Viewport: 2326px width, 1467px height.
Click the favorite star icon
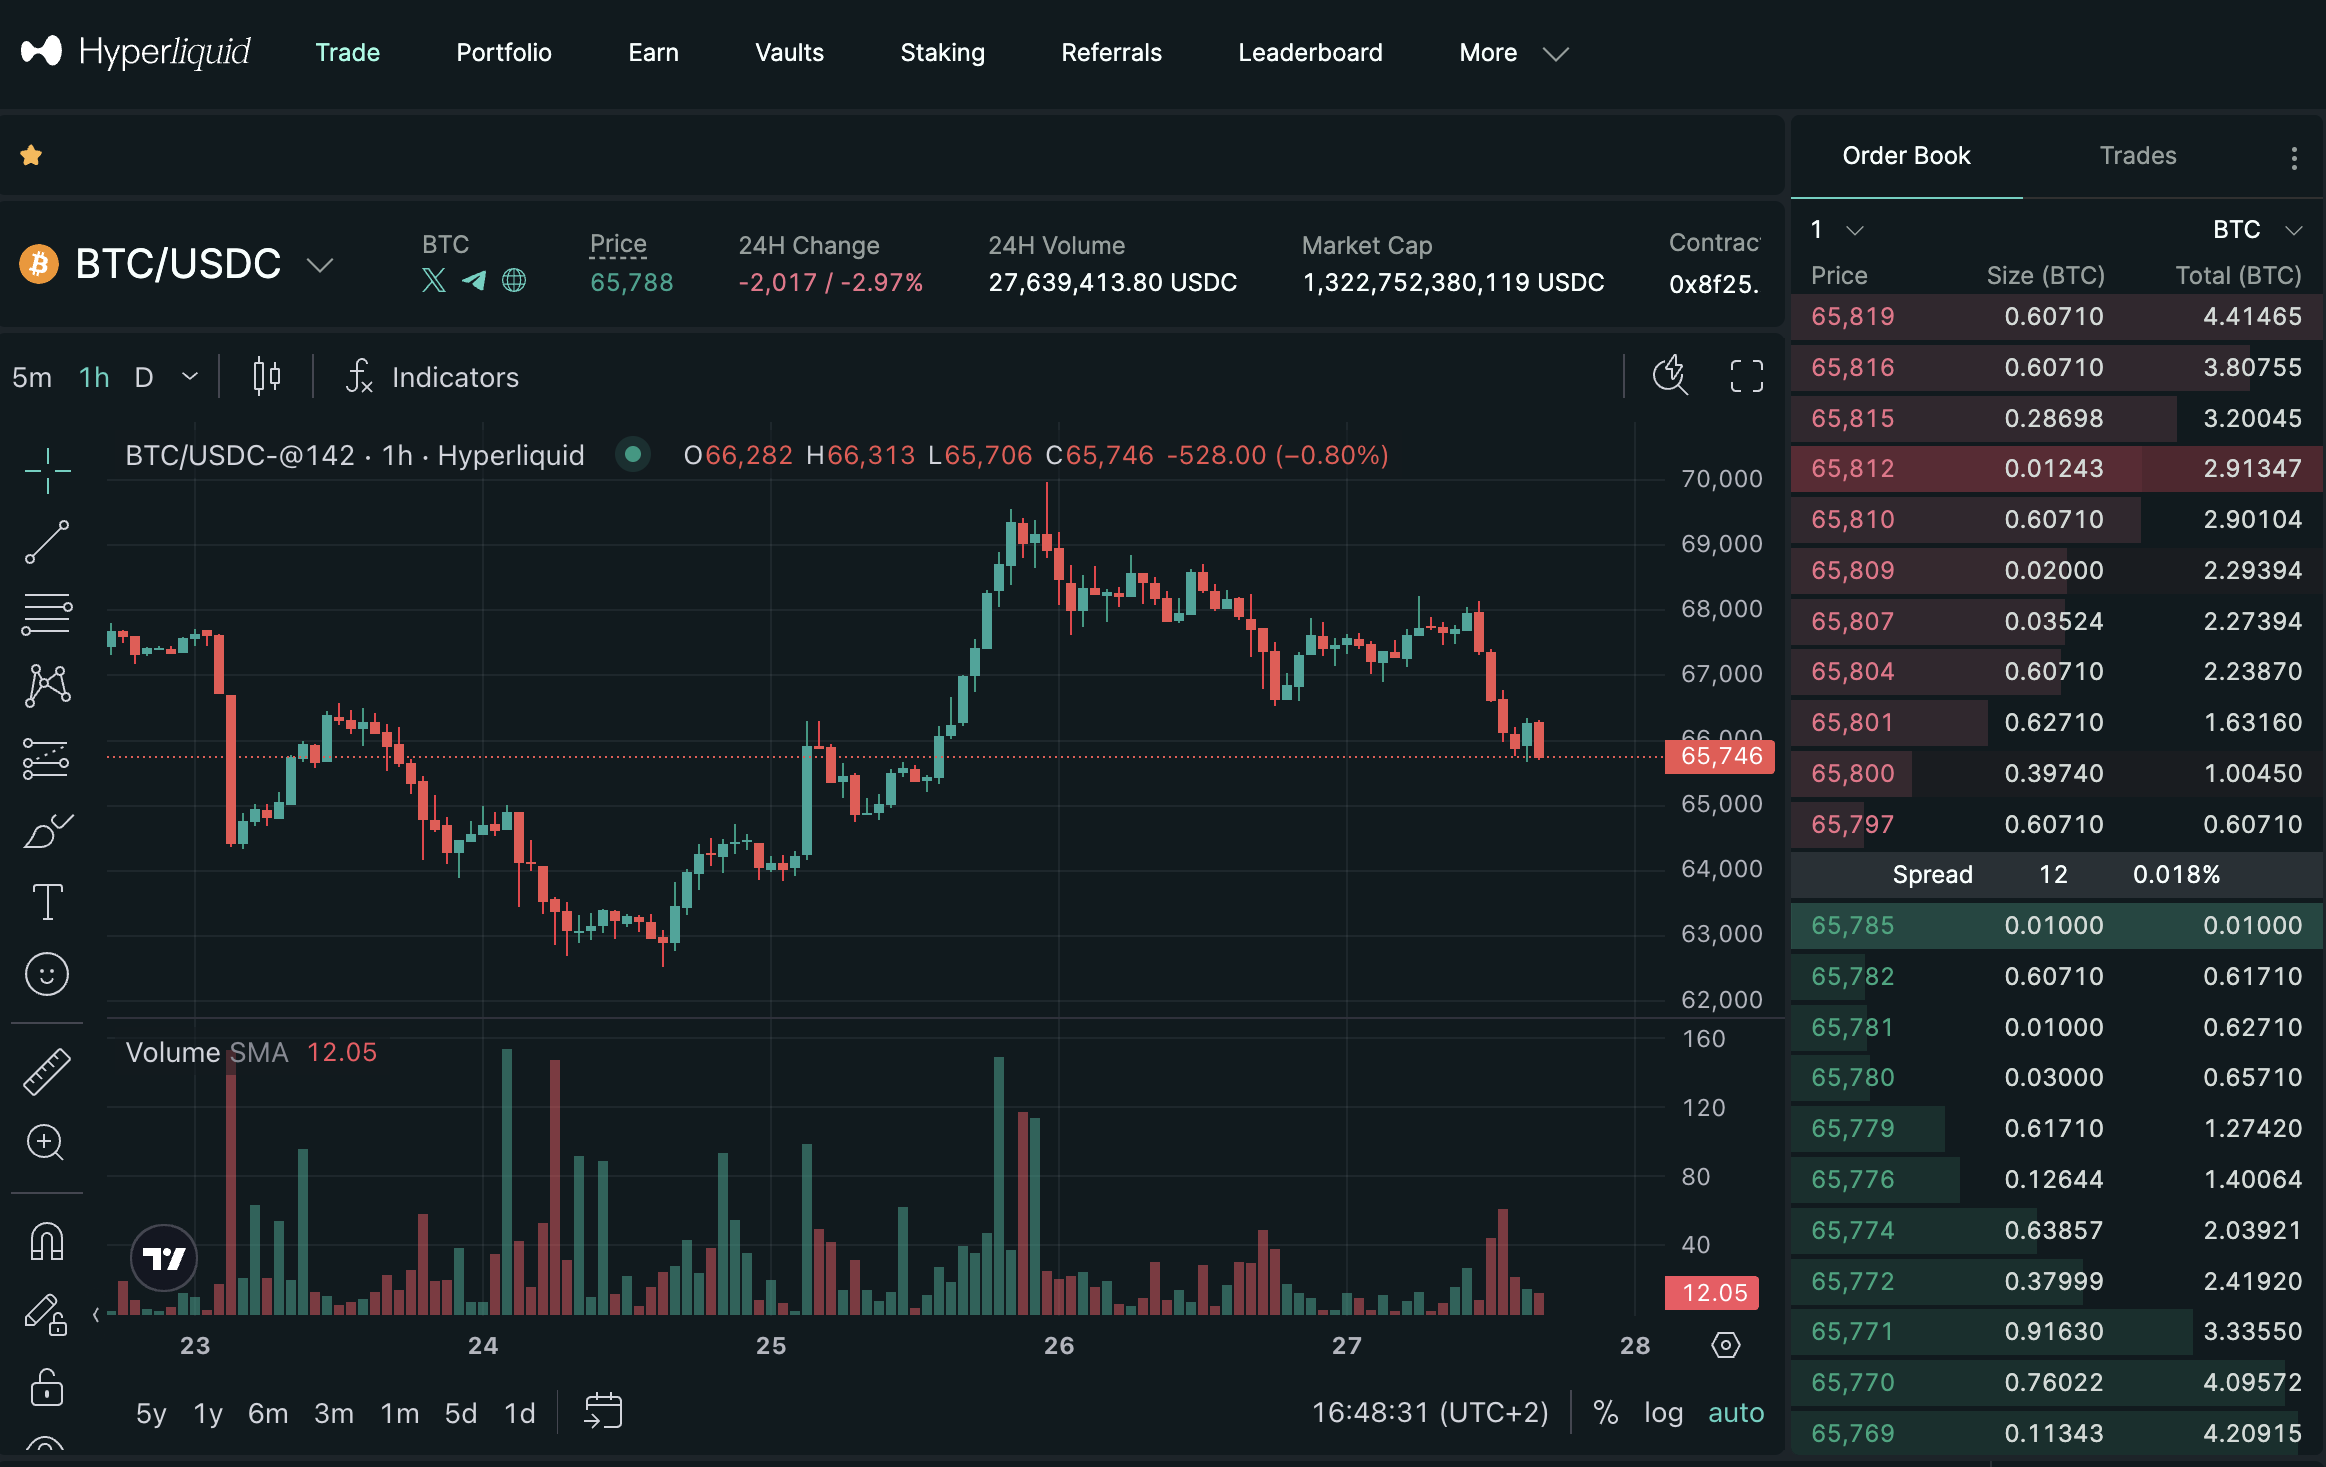click(31, 155)
